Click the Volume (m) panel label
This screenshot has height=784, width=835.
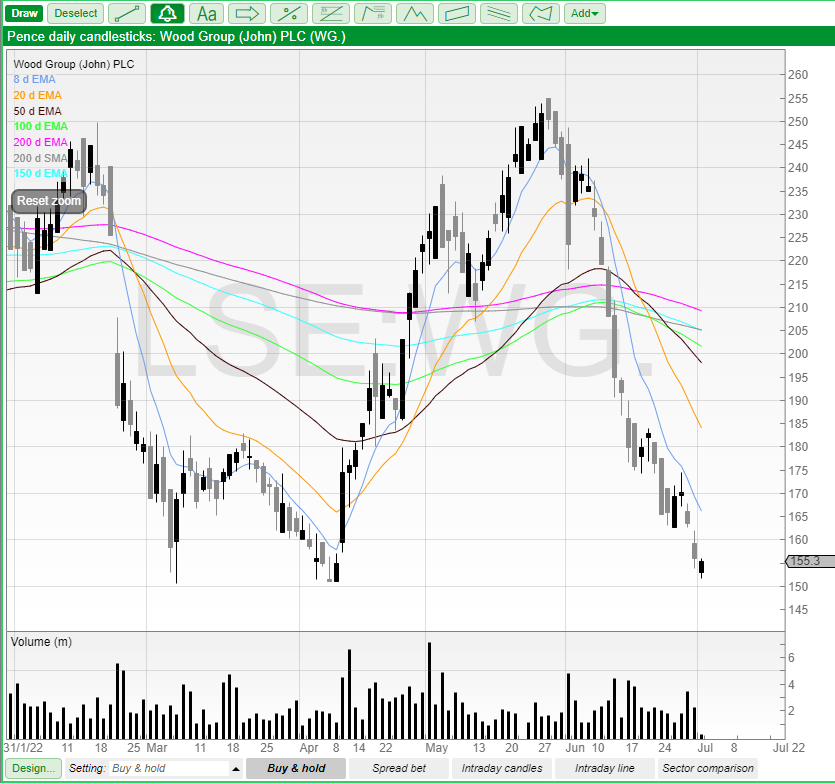point(41,642)
